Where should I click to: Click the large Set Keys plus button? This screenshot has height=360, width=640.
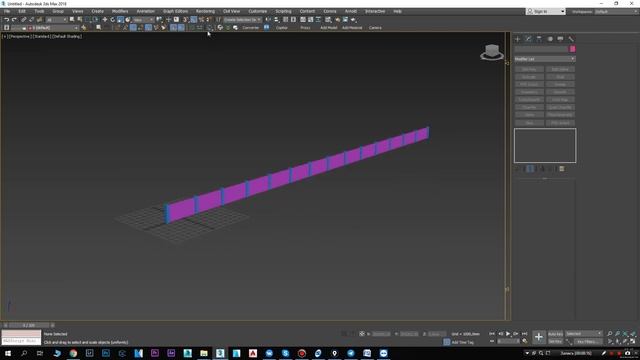[539, 337]
